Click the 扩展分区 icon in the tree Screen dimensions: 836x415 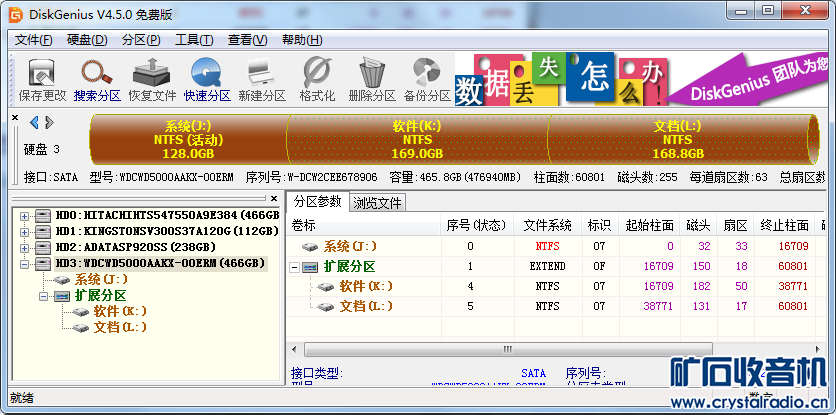[62, 296]
